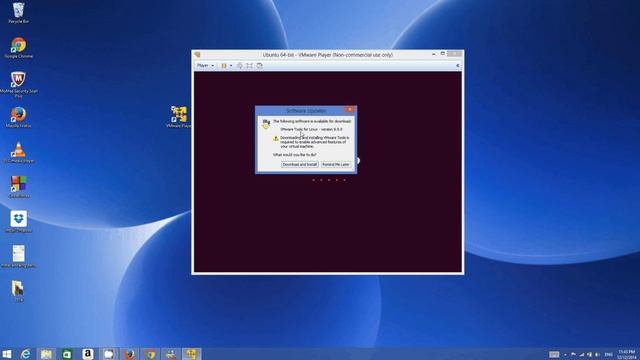
Task: Click Download and Install button
Action: [300, 164]
